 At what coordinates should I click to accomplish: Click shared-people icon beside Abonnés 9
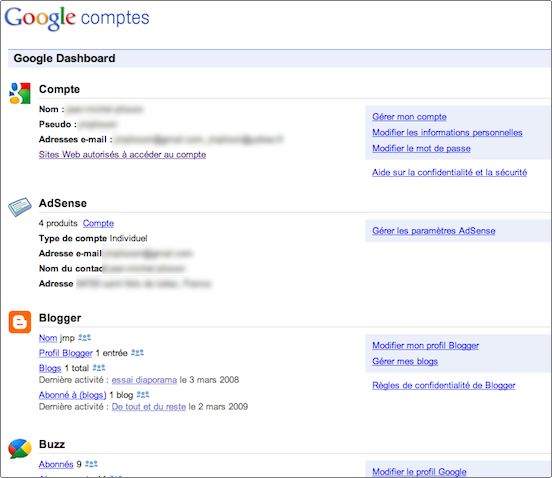(92, 464)
